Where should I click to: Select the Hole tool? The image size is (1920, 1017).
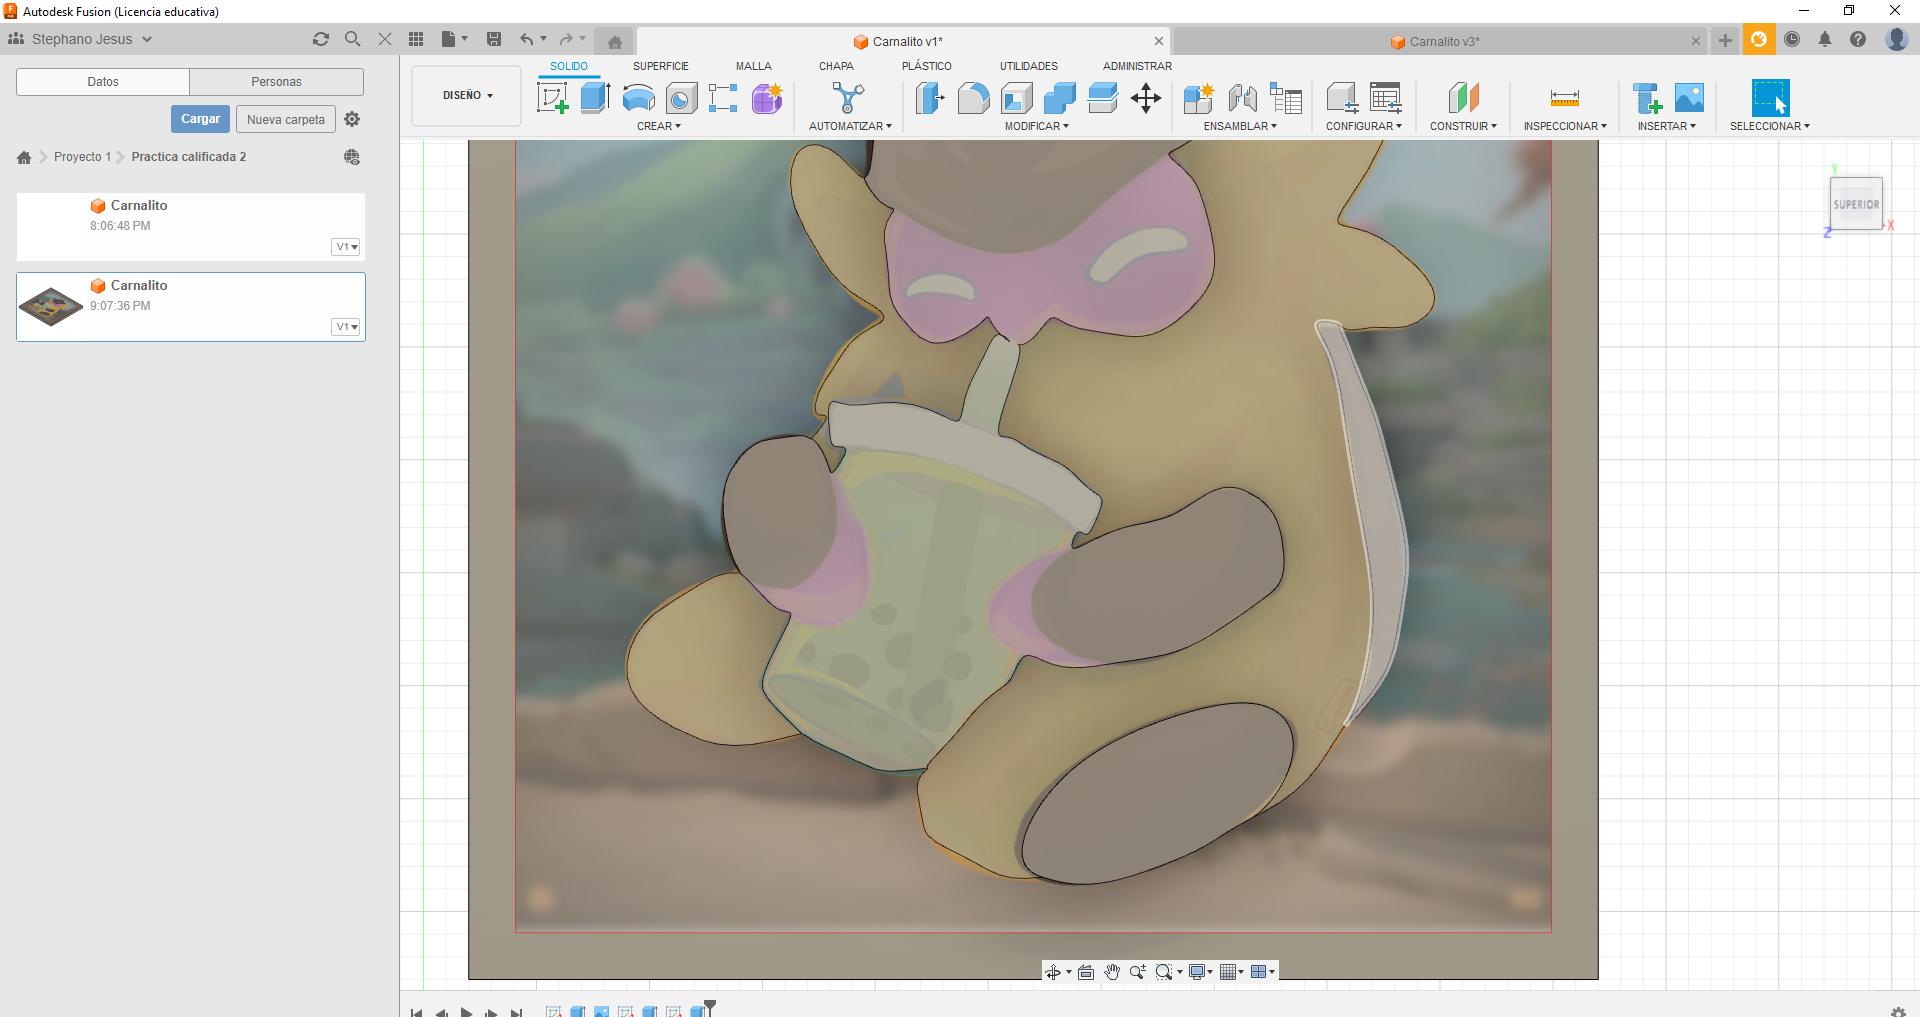682,98
